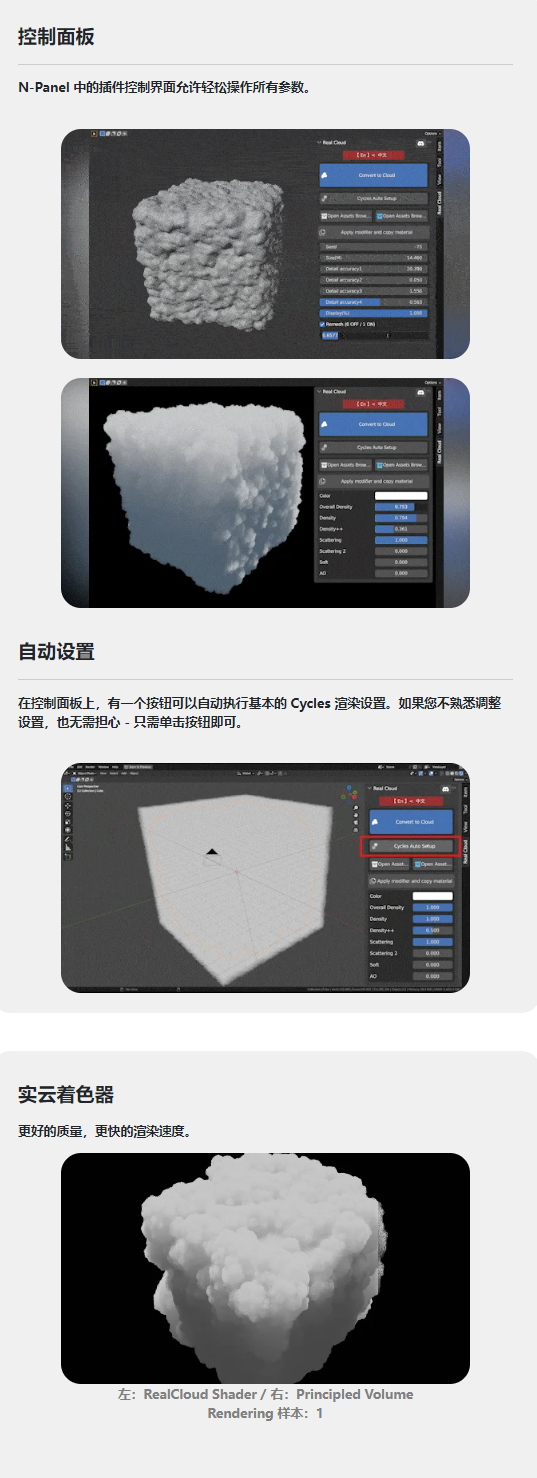
Task: Click the Discord icon in first panel
Action: [x=422, y=144]
